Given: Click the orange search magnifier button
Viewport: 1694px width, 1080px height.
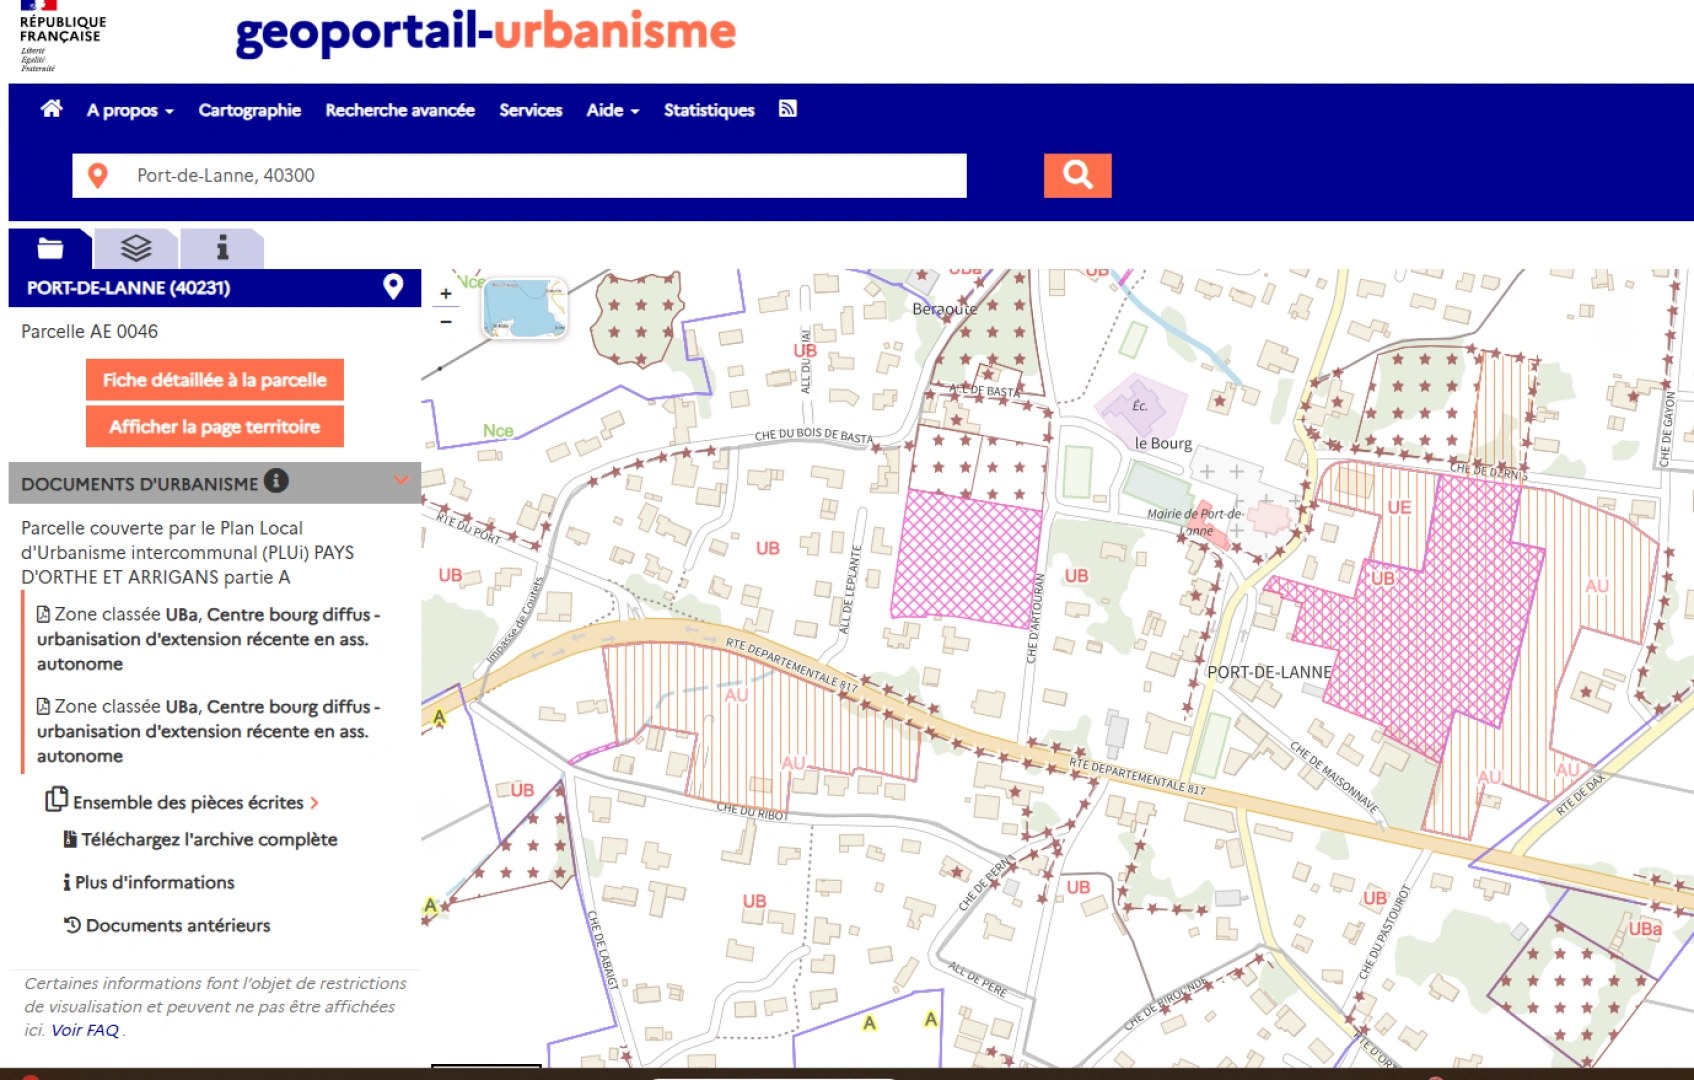Looking at the screenshot, I should coord(1077,175).
